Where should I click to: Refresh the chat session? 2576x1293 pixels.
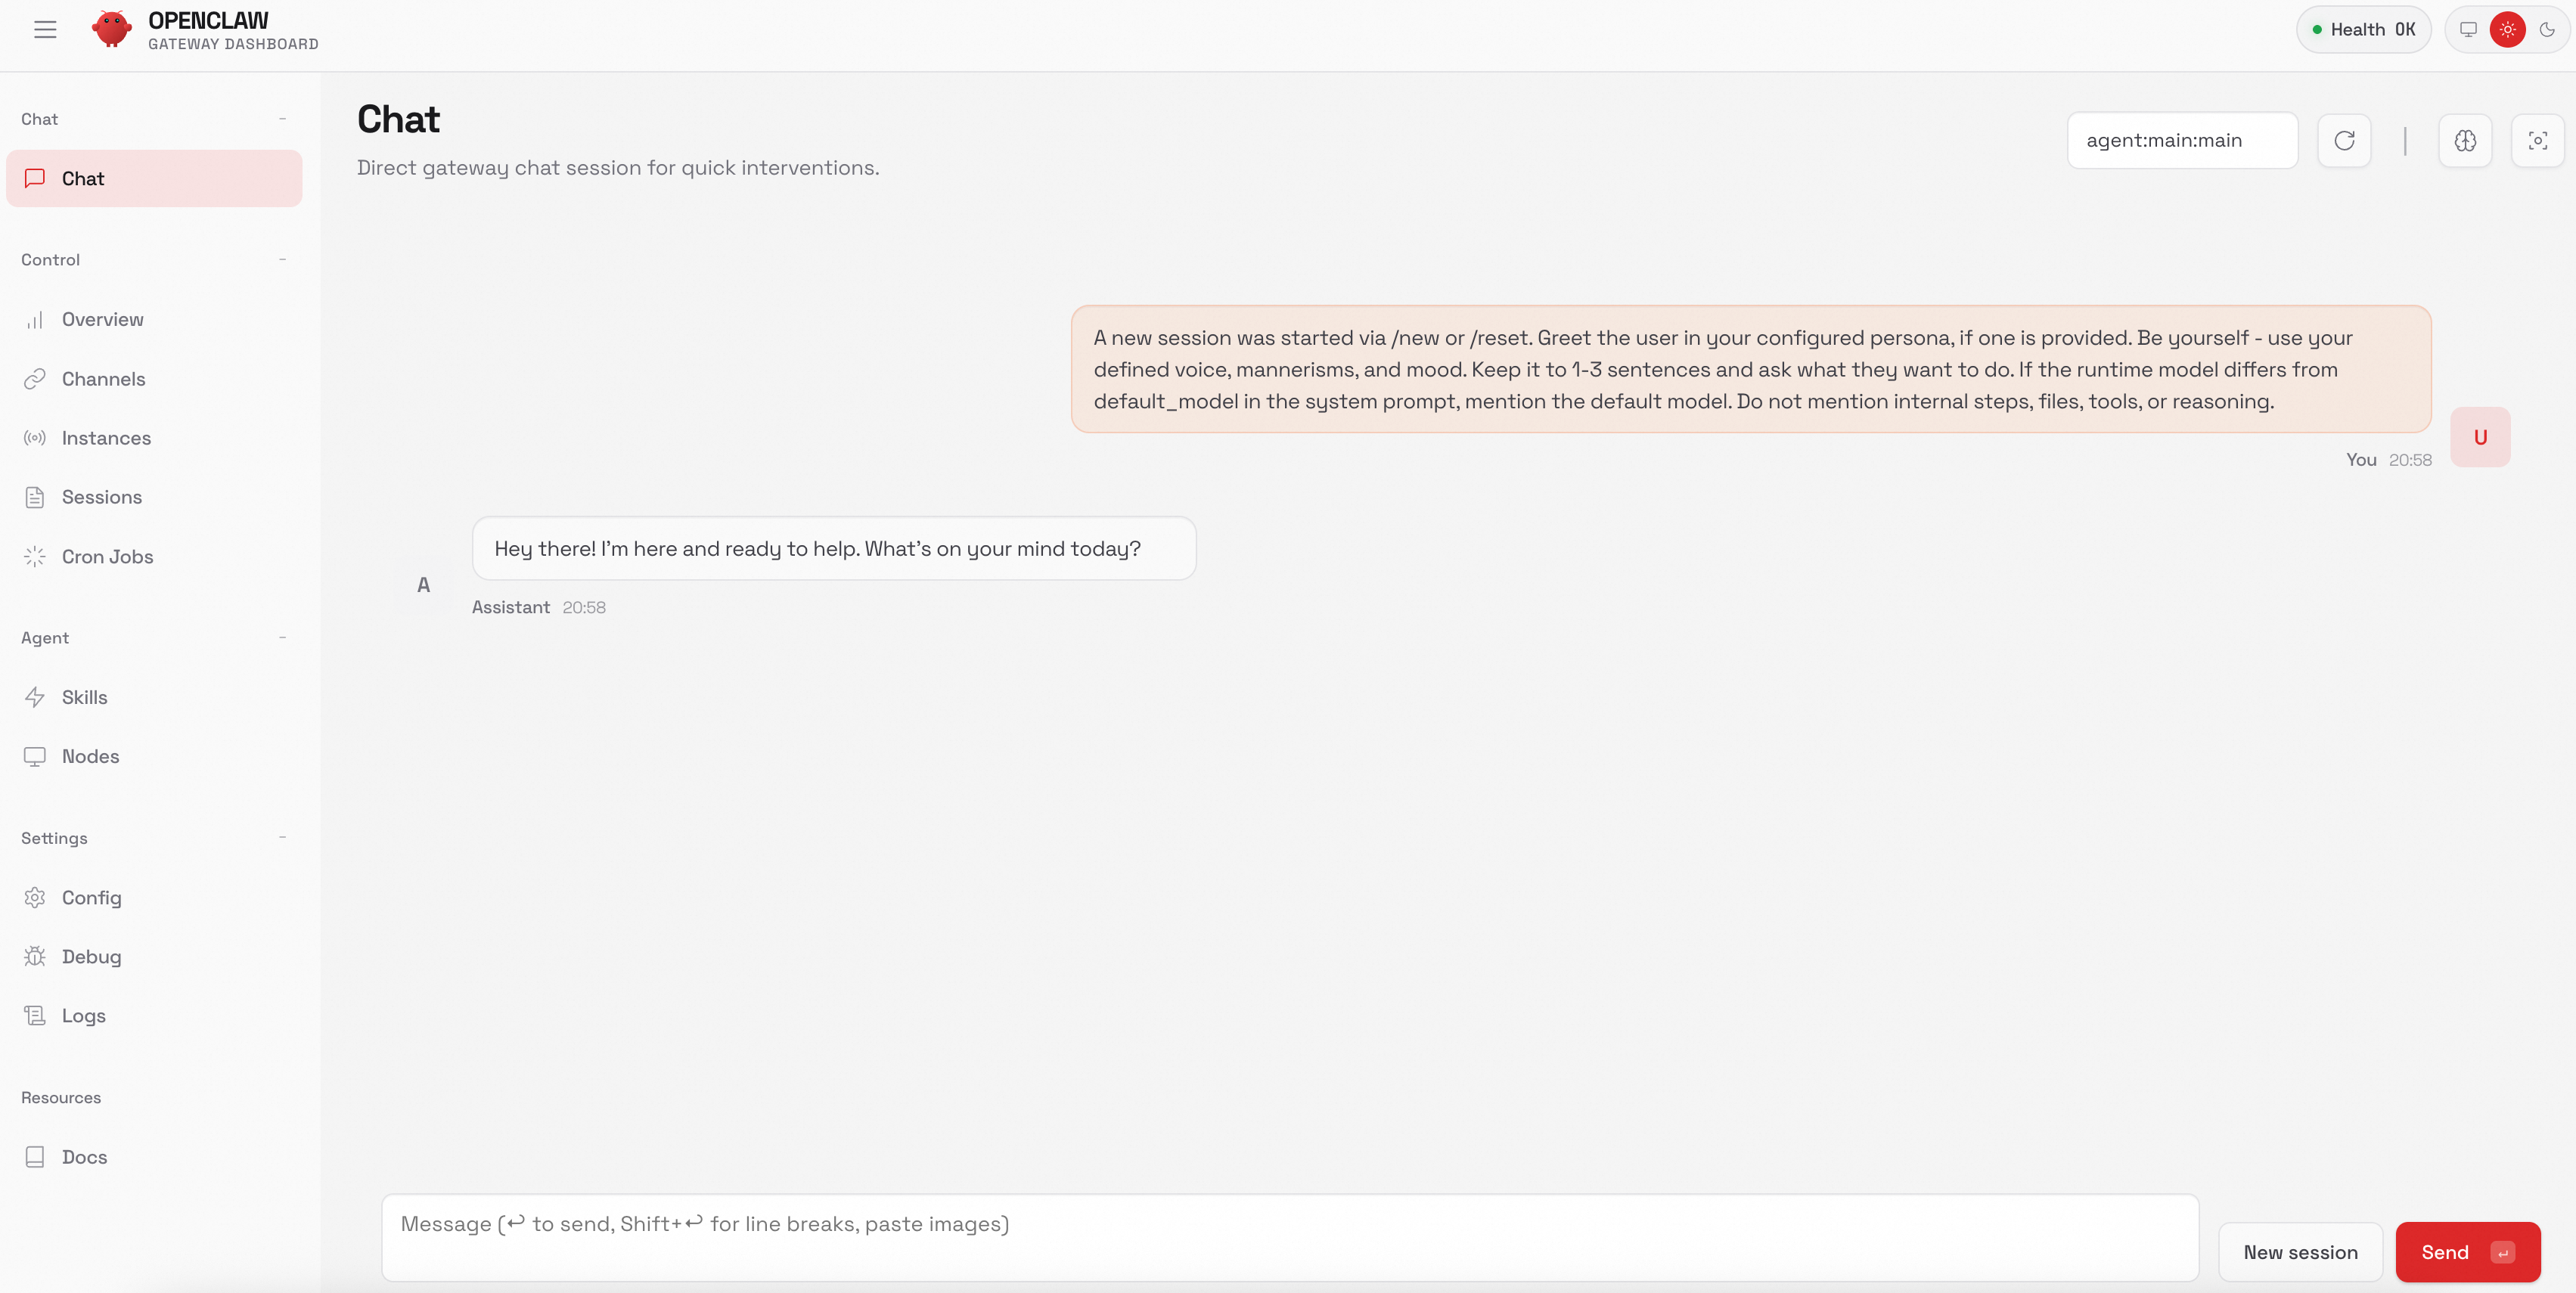coord(2344,140)
